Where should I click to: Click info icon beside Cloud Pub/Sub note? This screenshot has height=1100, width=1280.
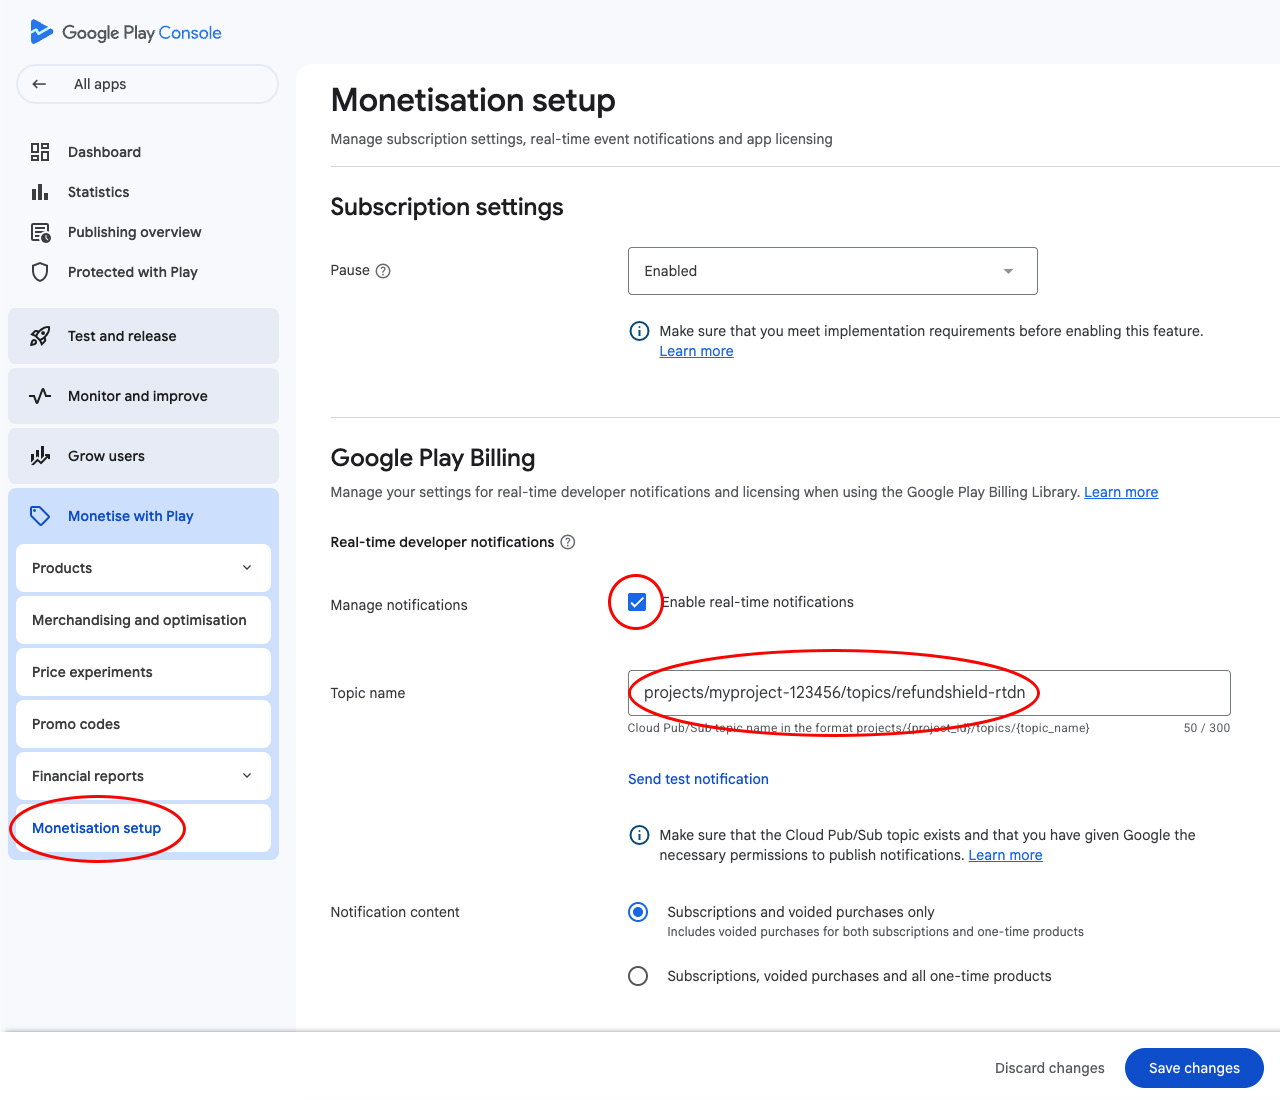[639, 835]
